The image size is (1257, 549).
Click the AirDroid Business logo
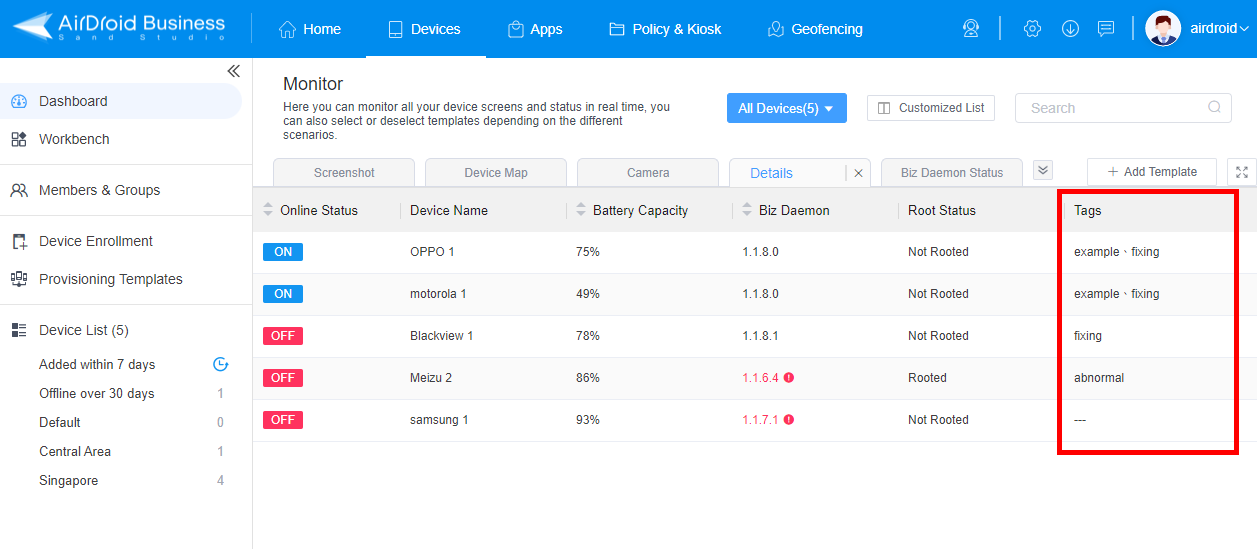118,27
